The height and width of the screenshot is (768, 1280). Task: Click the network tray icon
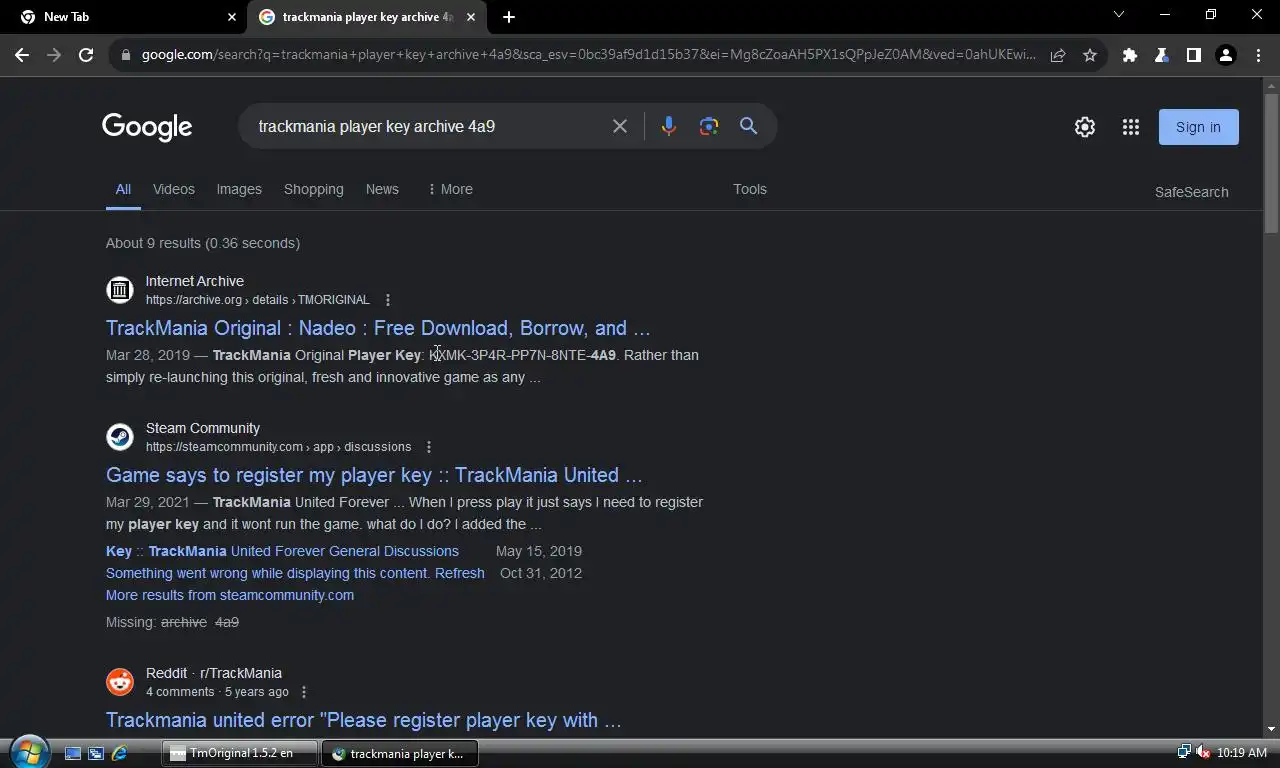(1184, 753)
